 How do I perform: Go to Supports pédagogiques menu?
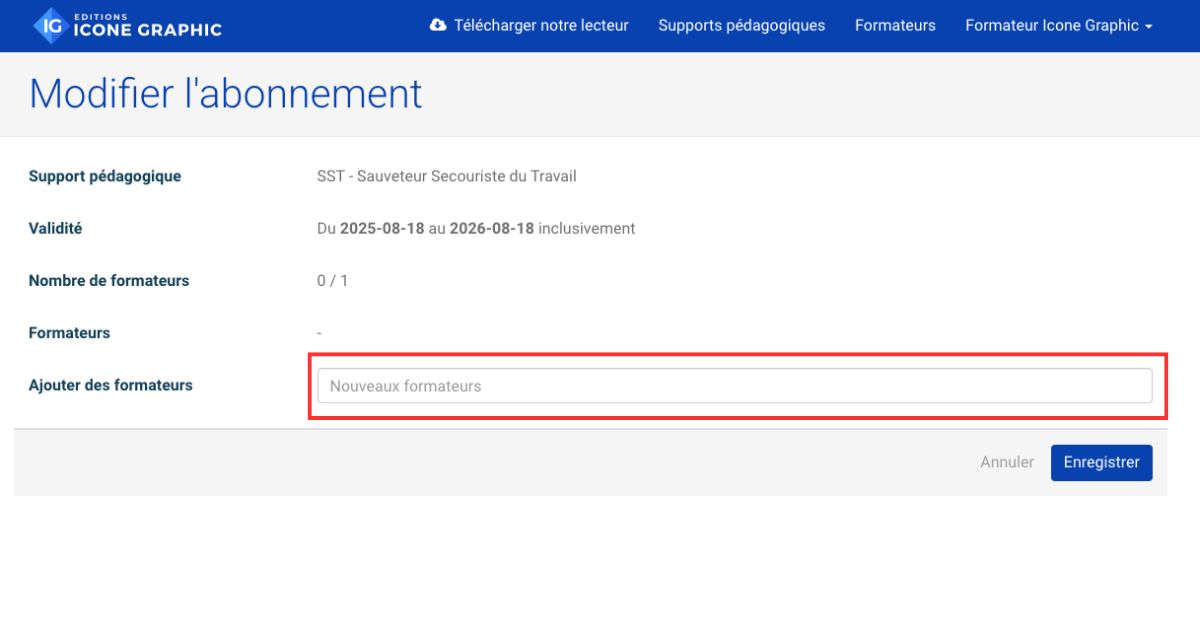point(741,25)
